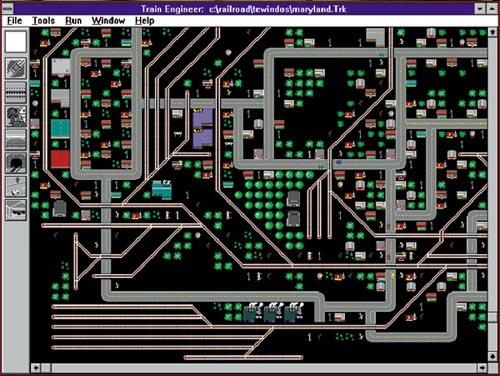Select the railroad track laying tool
This screenshot has width=500, height=376.
(x=16, y=68)
